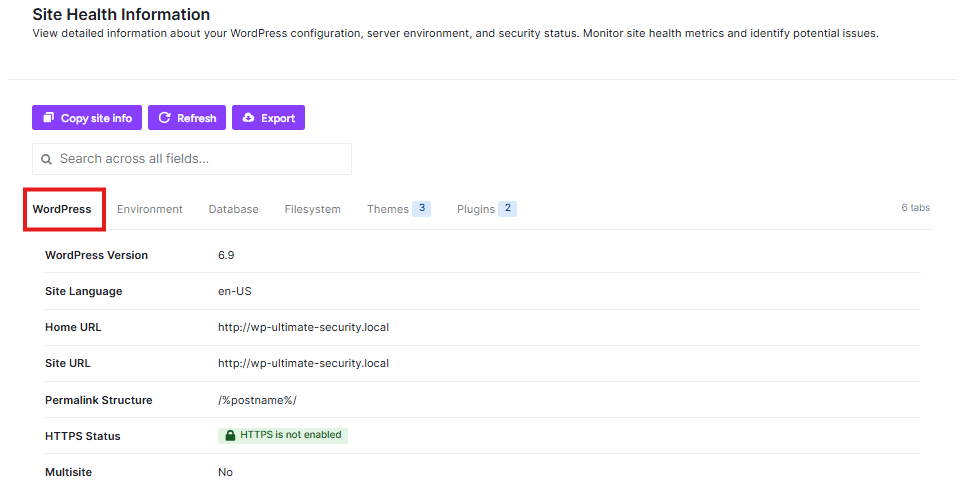Click the page description paragraph text

coord(456,33)
